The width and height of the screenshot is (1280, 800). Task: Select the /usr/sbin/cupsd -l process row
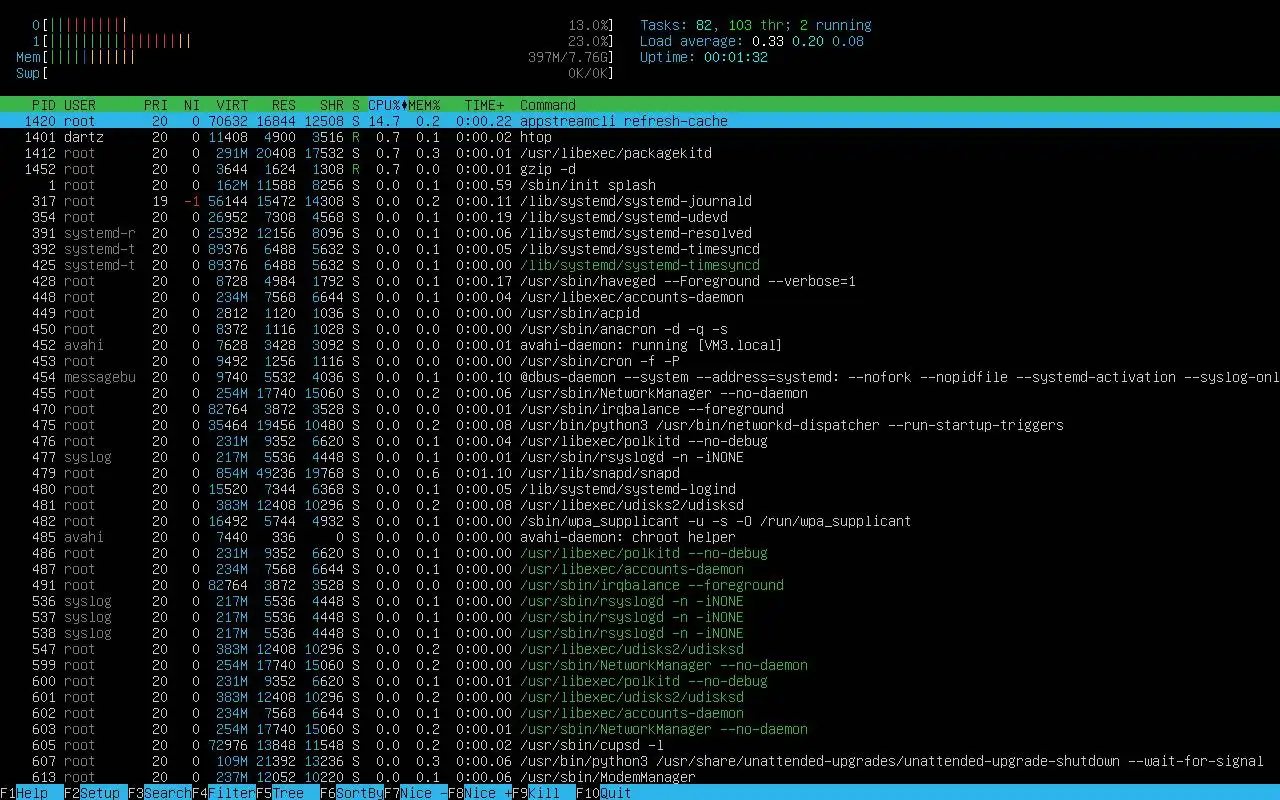(x=640, y=745)
